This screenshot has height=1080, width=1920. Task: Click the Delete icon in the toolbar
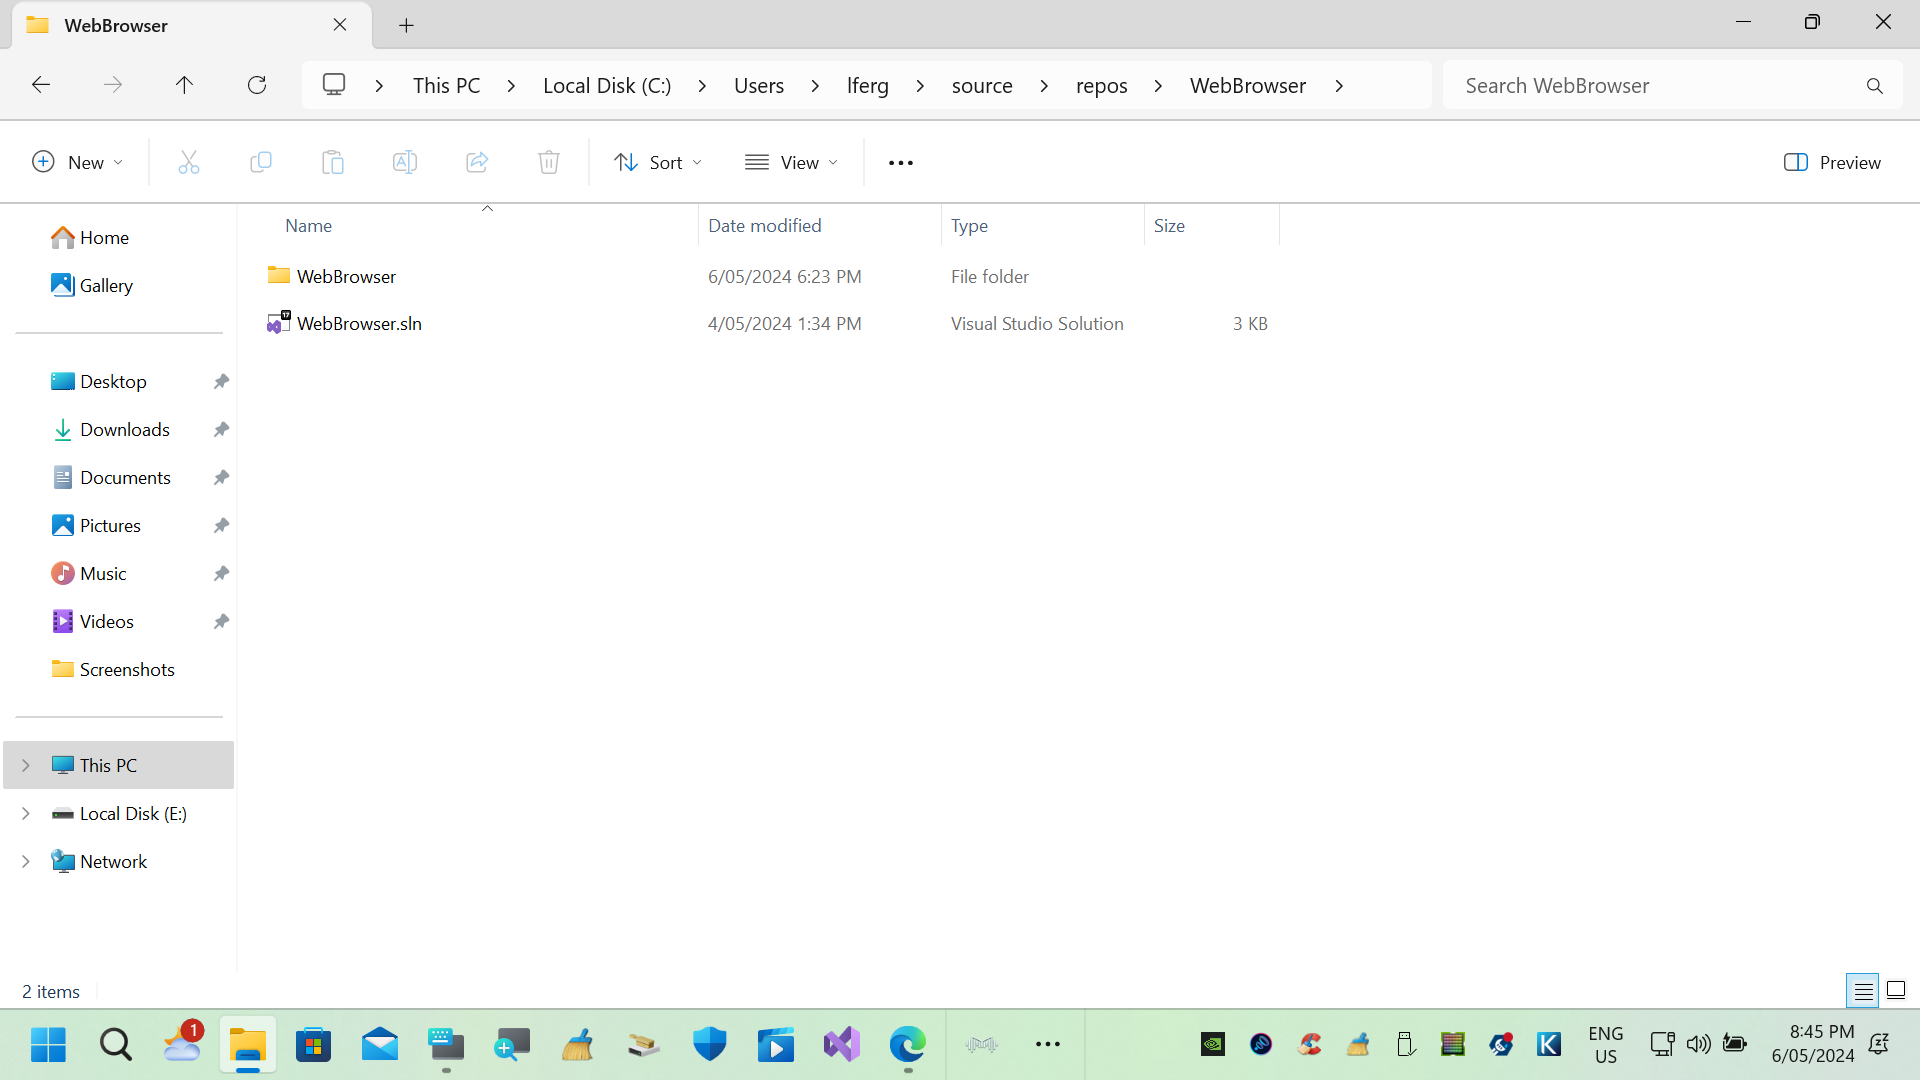[x=549, y=161]
